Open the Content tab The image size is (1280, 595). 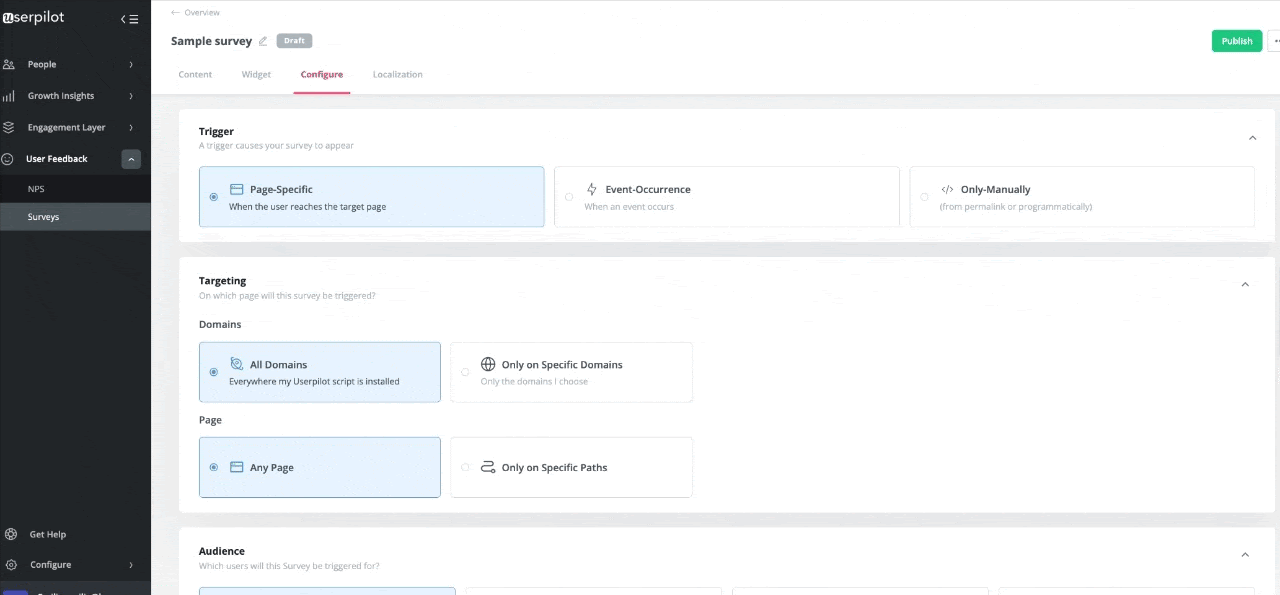(x=195, y=74)
